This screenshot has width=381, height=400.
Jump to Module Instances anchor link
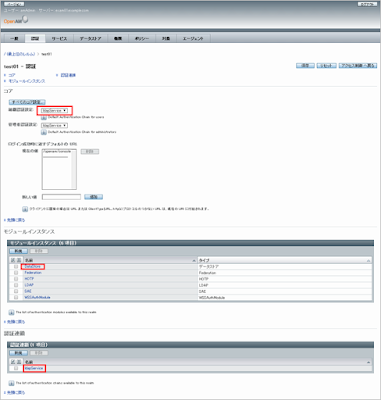point(27,81)
